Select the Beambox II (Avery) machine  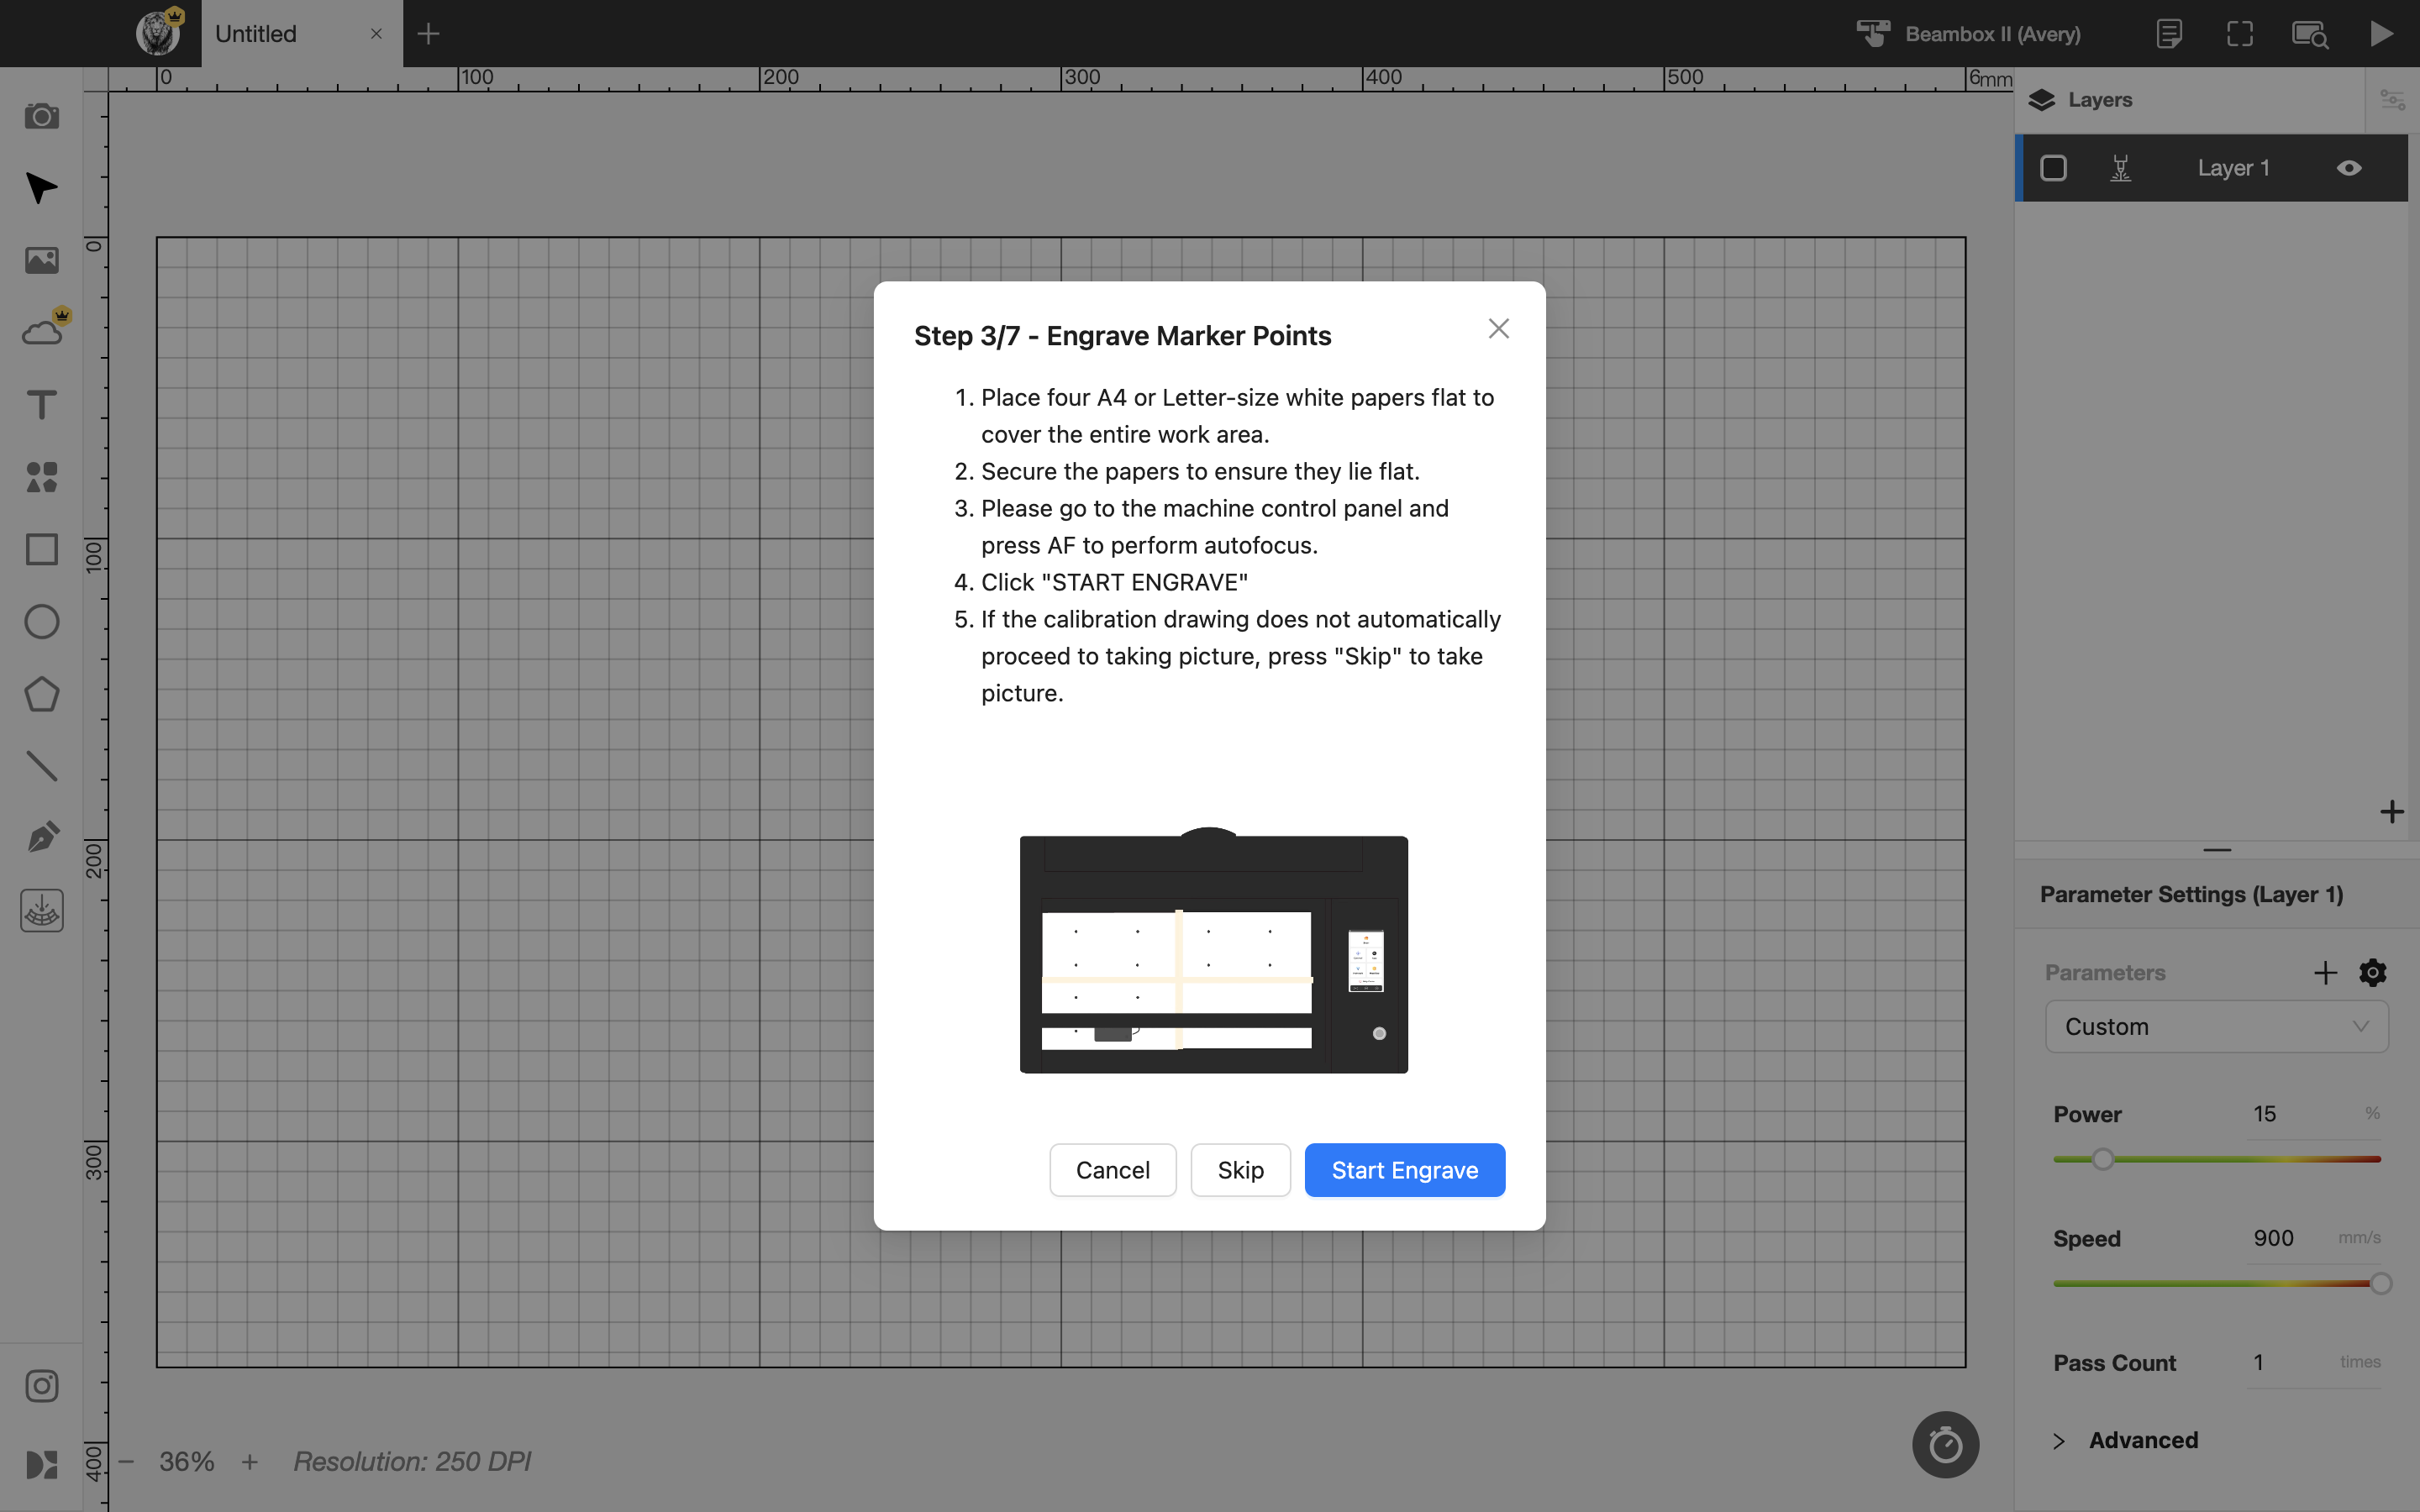click(1968, 34)
